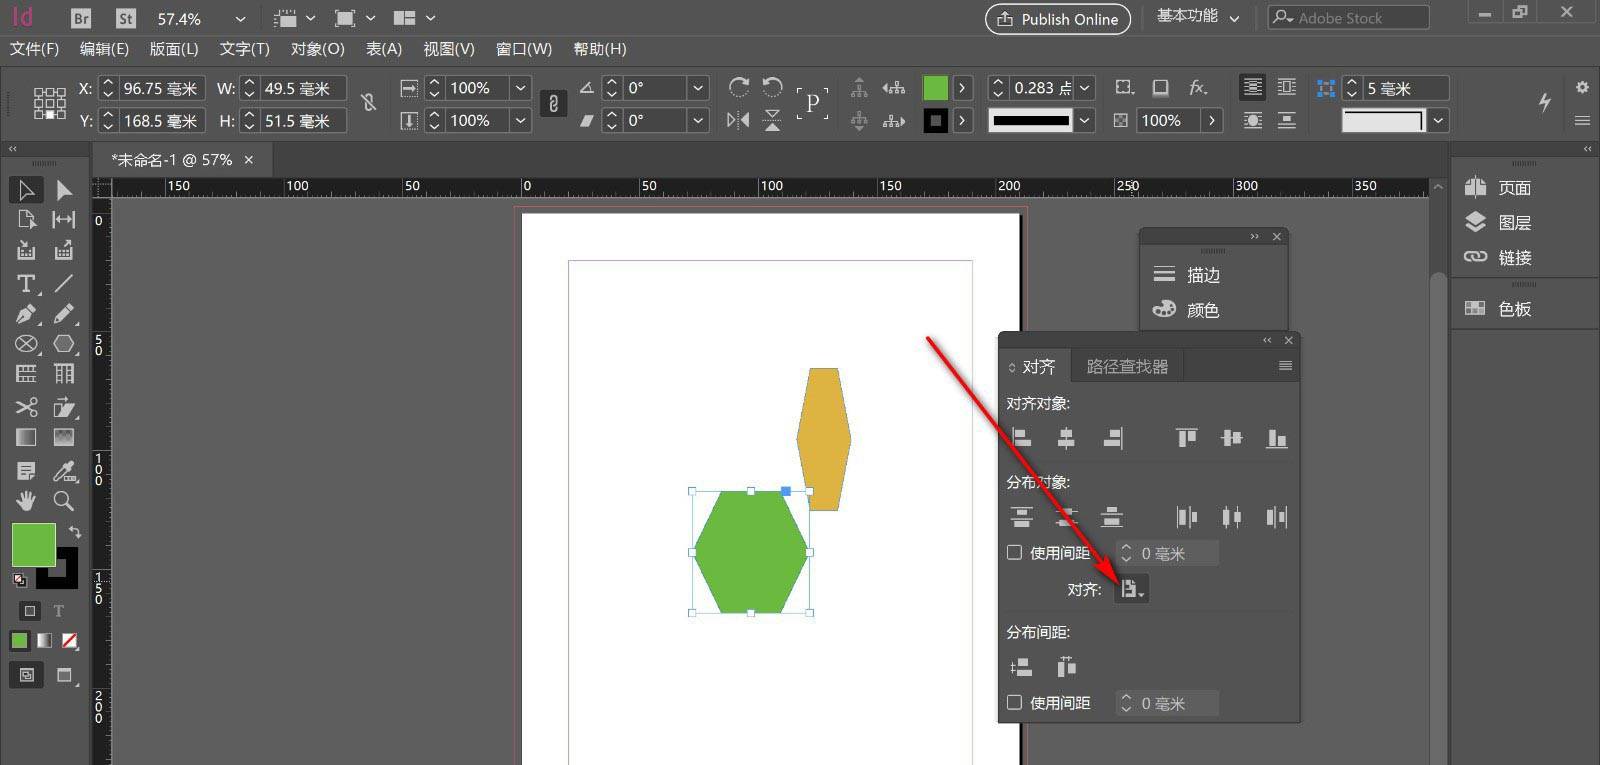This screenshot has height=765, width=1600.
Task: Enable Use Spacing under Distribute Spacing
Action: (1015, 703)
